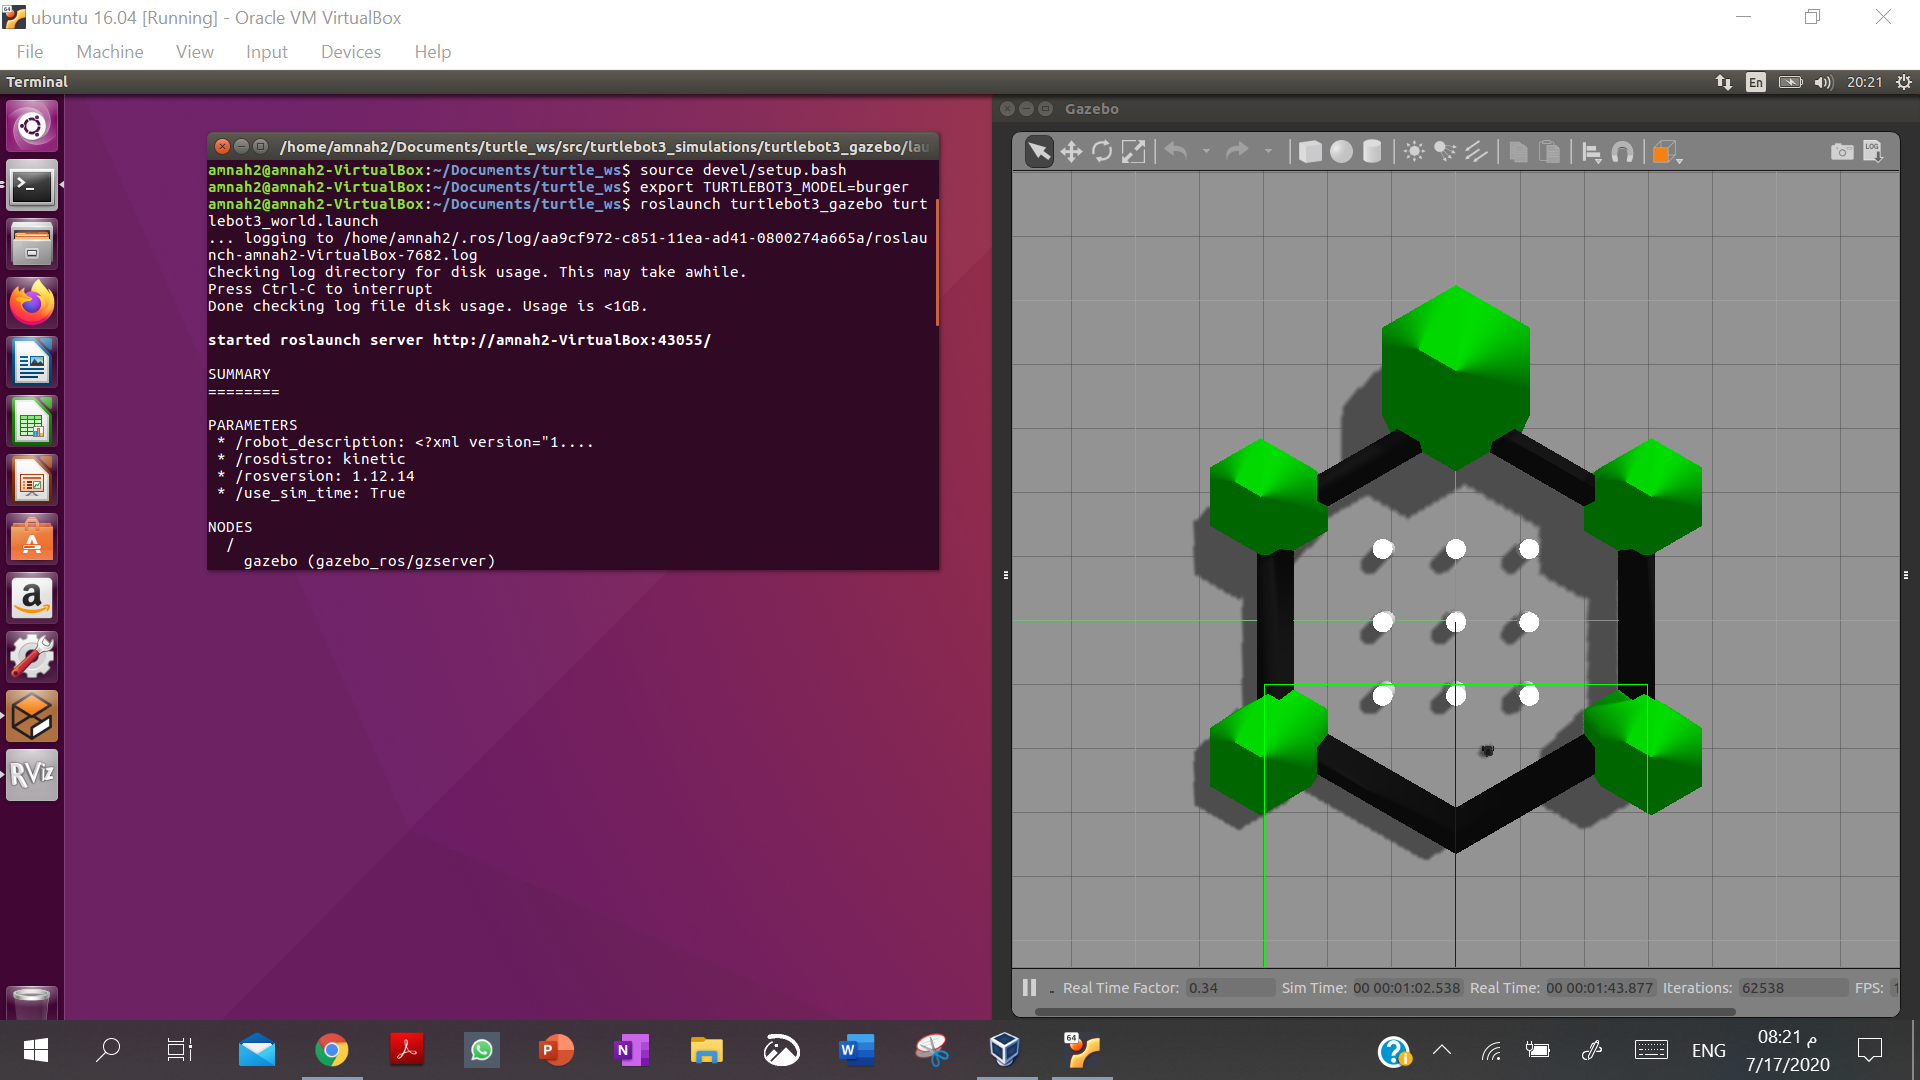
Task: Open Google Chrome from Windows taskbar
Action: (332, 1050)
